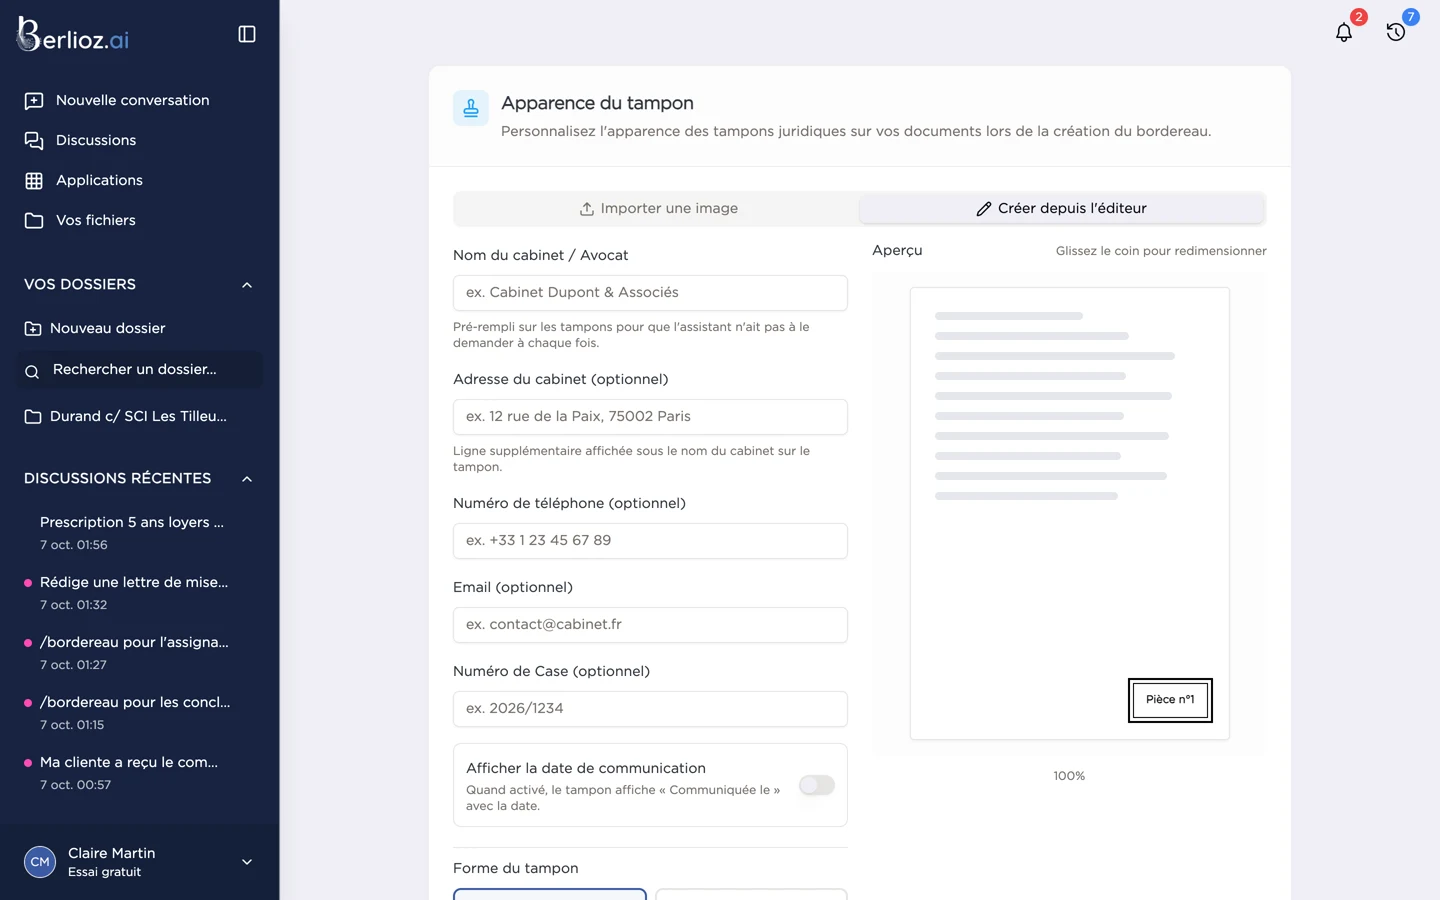Viewport: 1440px width, 900px height.
Task: Collapse the DISCUSSIONS RÉCENTES section
Action: coord(247,479)
